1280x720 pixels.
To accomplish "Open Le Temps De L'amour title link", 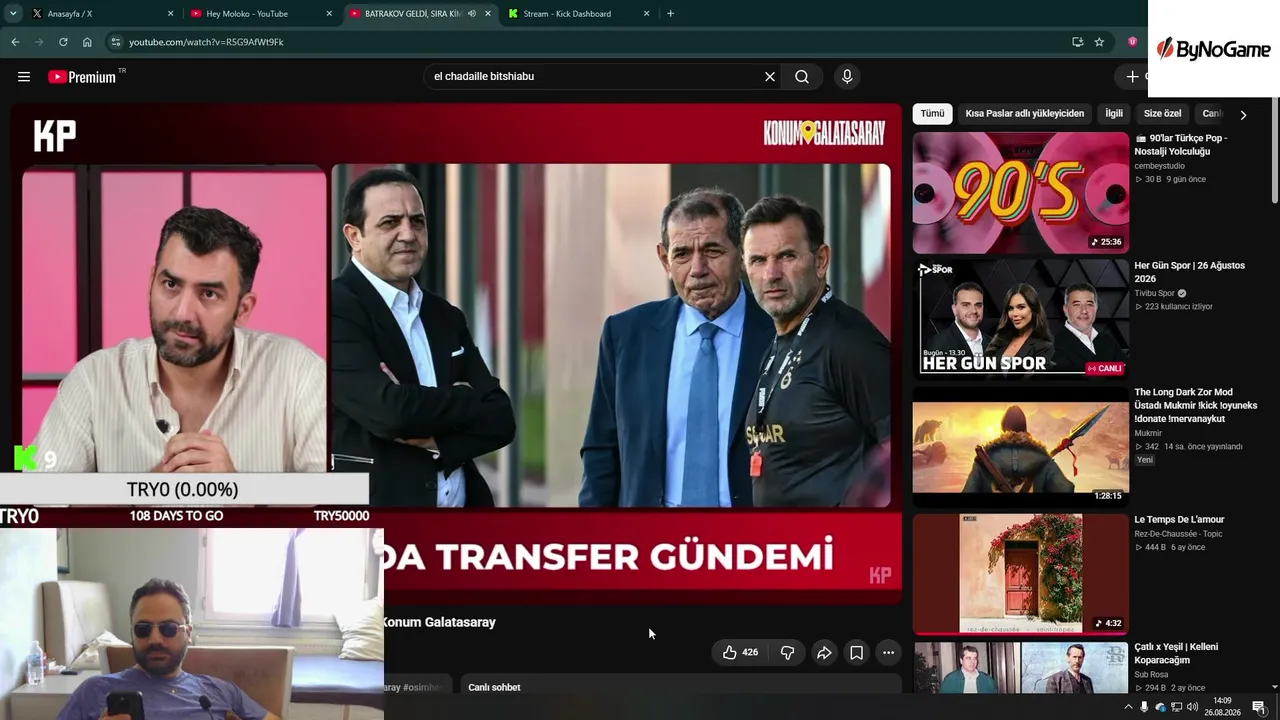I will pos(1179,520).
